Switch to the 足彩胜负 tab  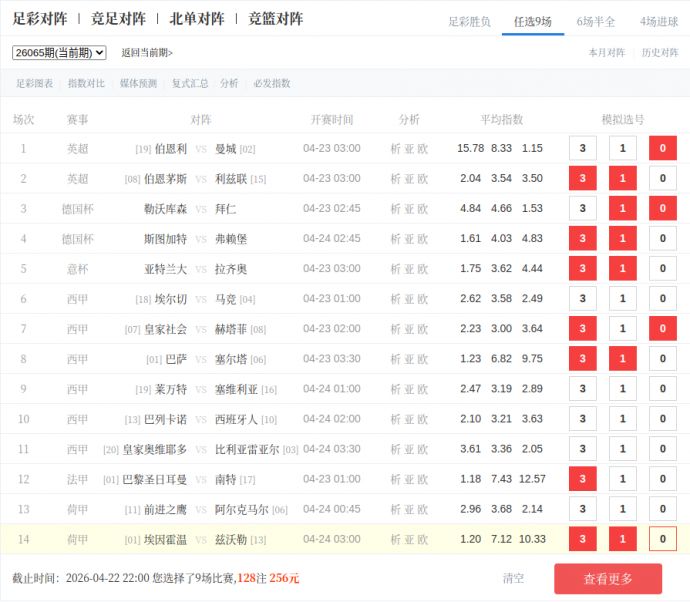(469, 21)
